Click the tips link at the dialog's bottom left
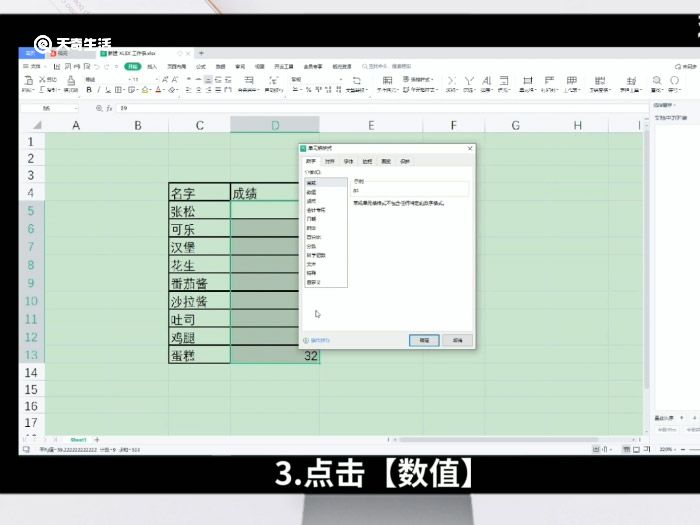700x525 pixels. [x=317, y=340]
